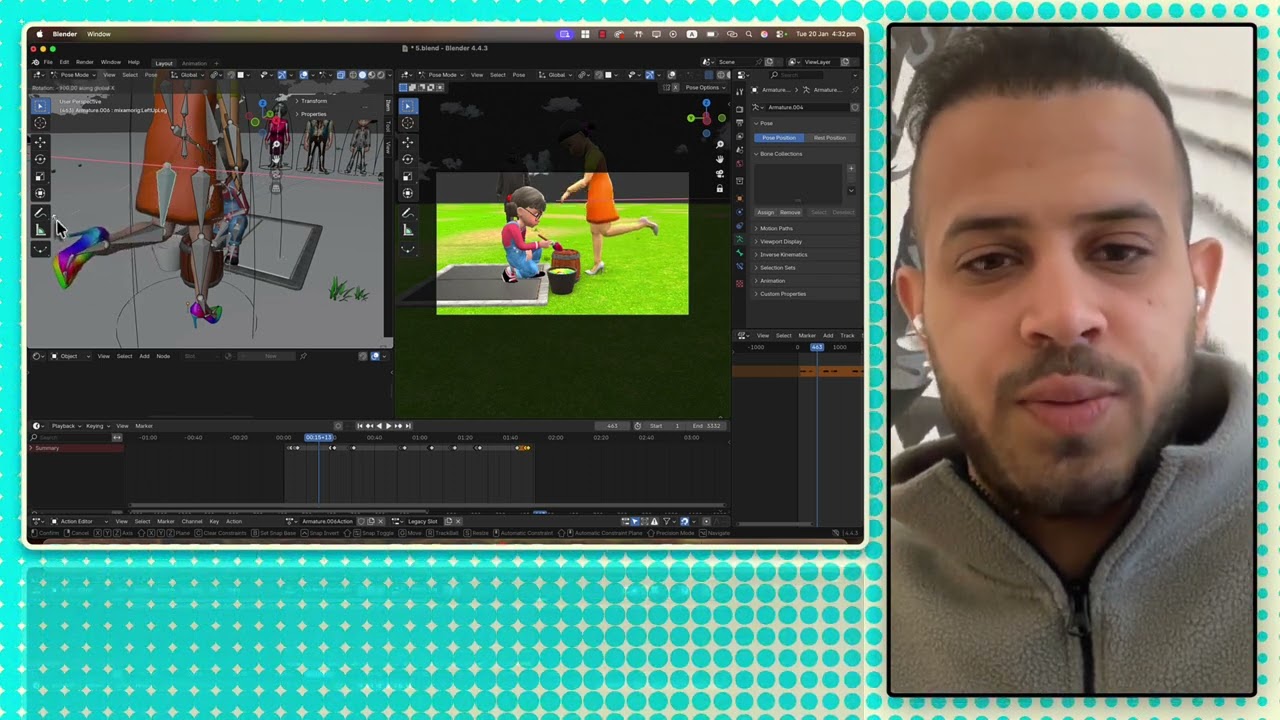Viewport: 1280px width, 720px height.
Task: Click the pan hand icon in the camera viewport
Action: [720, 158]
